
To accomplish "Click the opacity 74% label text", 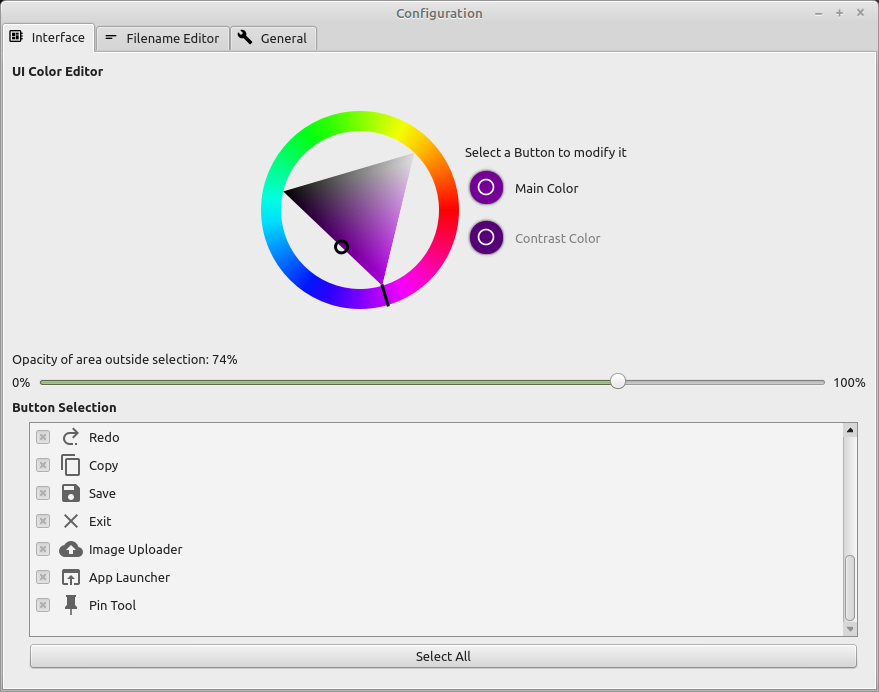I will click(x=125, y=359).
